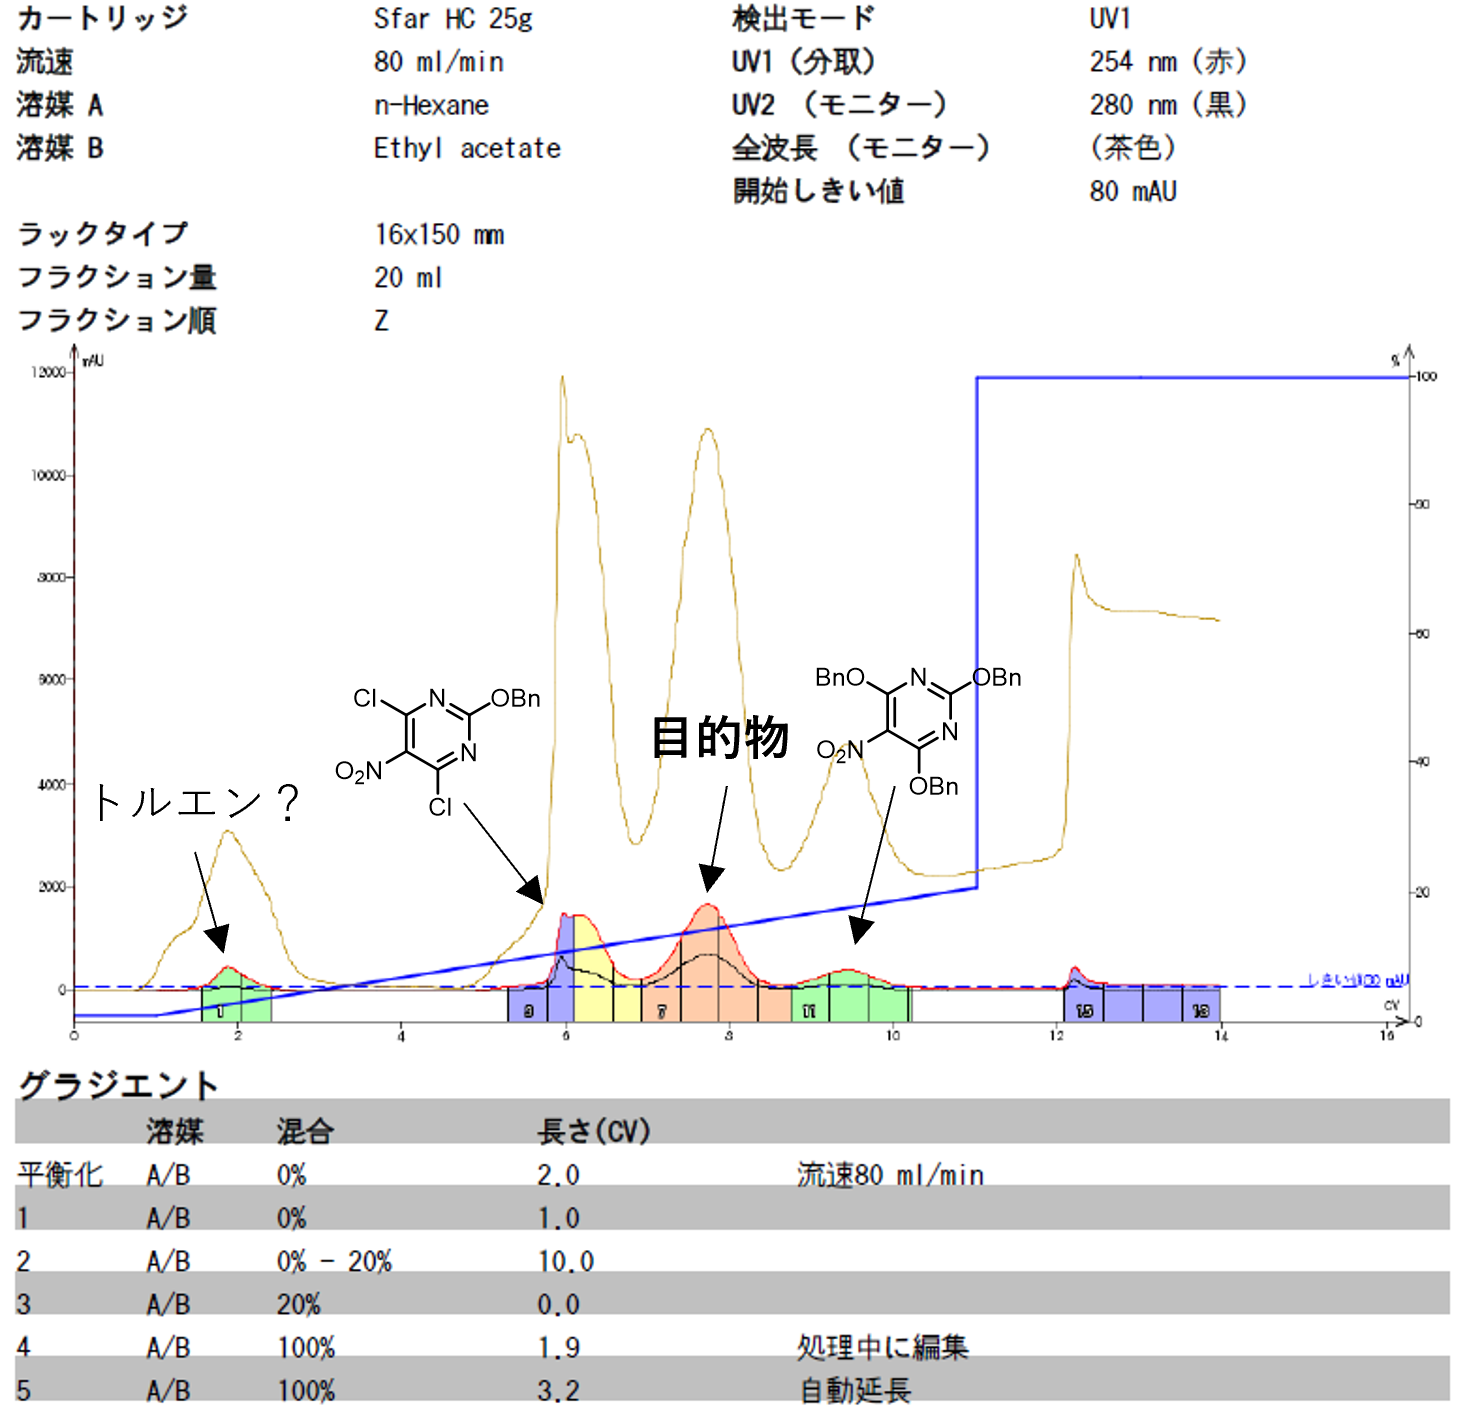Click the '処理中に編集' note in step 4
The image size is (1467, 1412).
click(x=883, y=1347)
